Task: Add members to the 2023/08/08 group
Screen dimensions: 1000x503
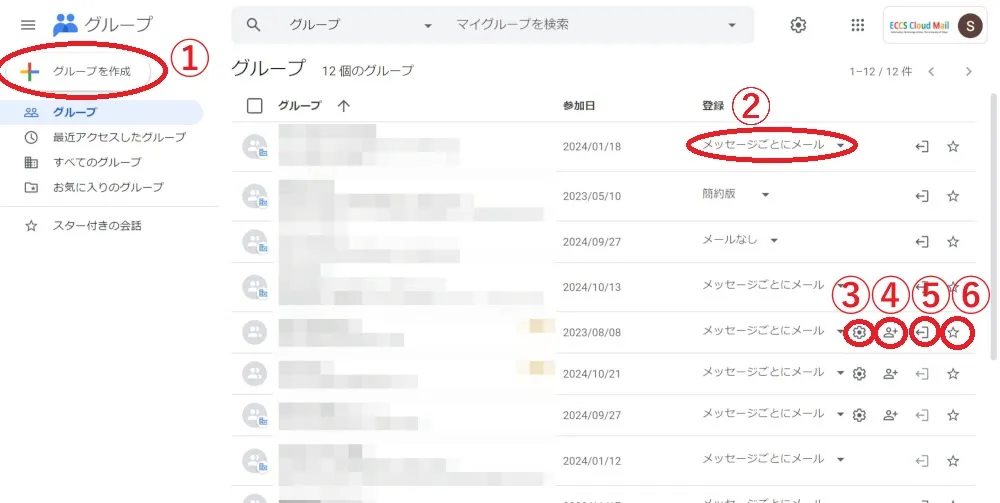Action: tap(890, 332)
